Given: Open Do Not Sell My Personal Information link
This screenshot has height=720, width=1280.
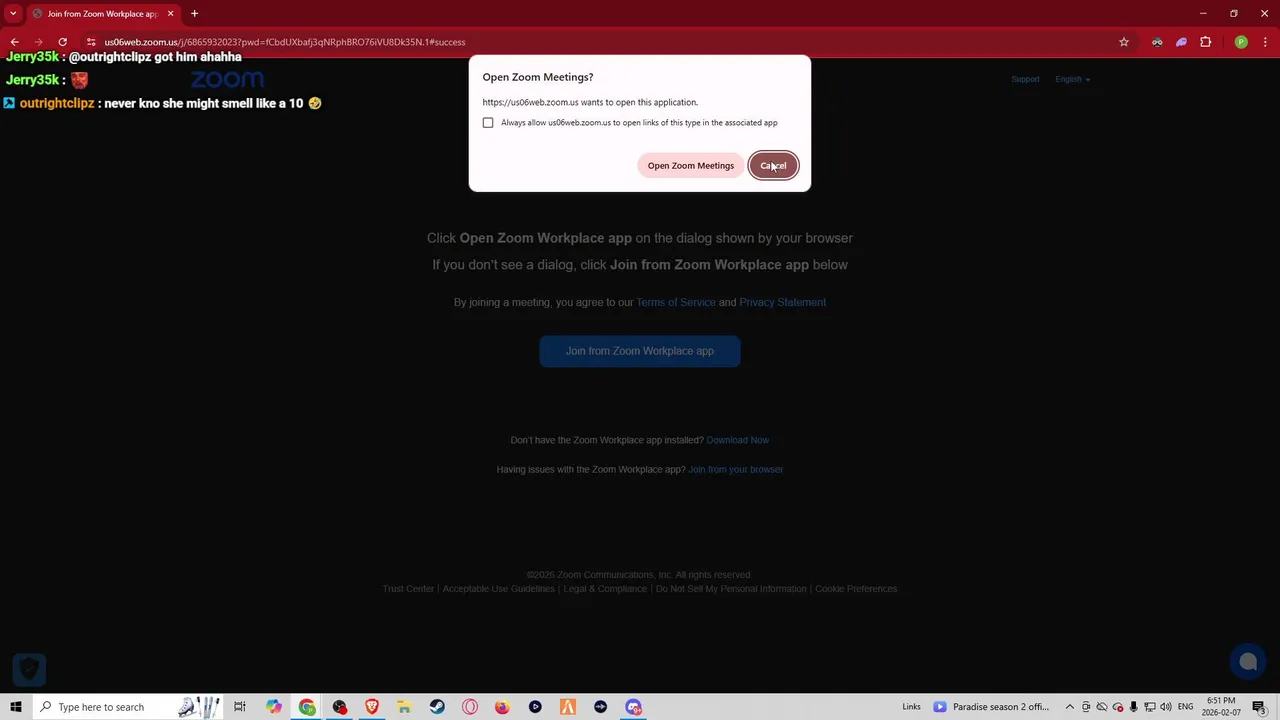Looking at the screenshot, I should 731,589.
